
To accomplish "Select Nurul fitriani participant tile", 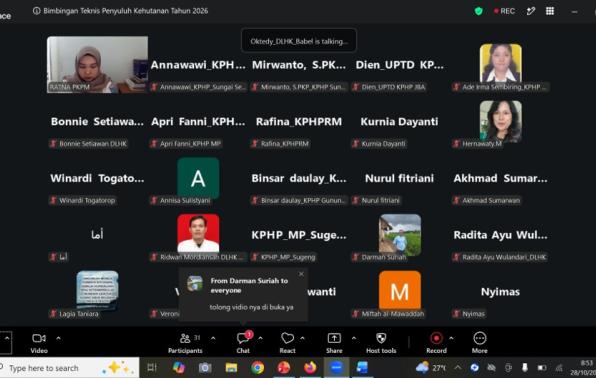I will click(399, 178).
